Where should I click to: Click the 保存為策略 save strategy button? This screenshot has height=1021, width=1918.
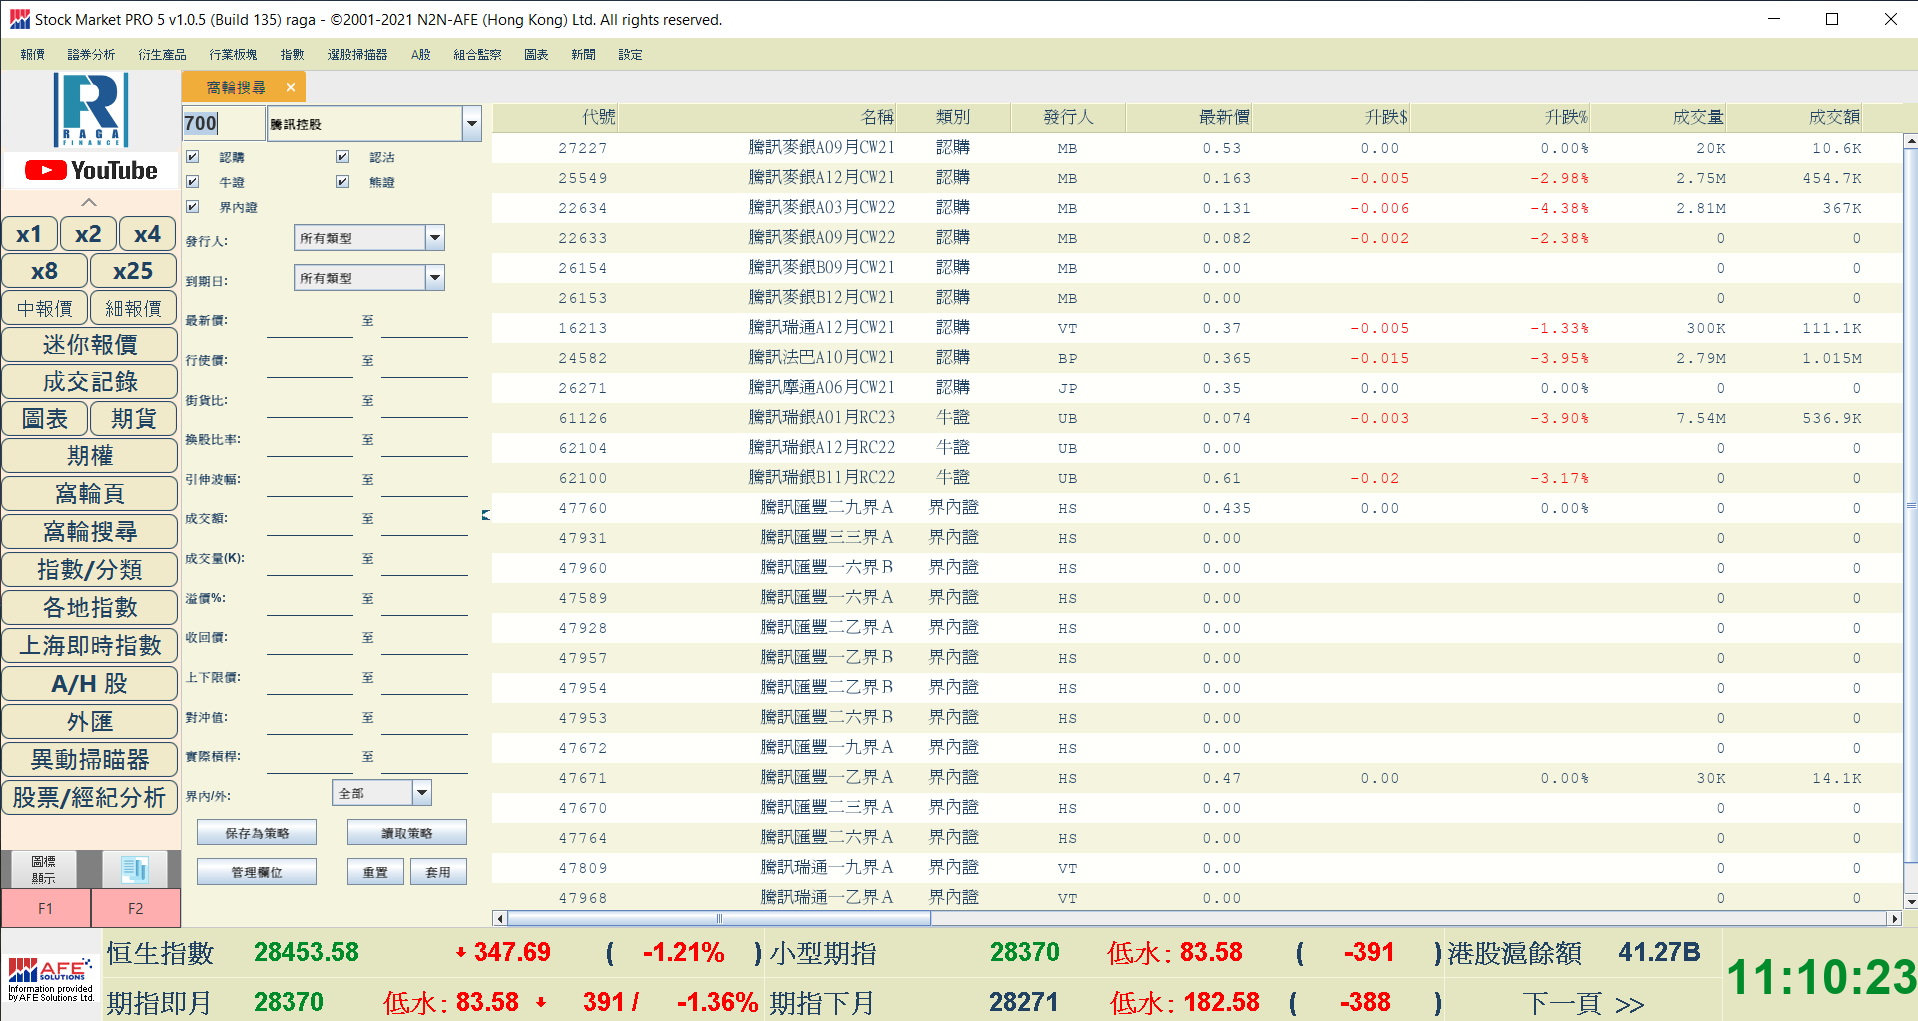pyautogui.click(x=257, y=833)
